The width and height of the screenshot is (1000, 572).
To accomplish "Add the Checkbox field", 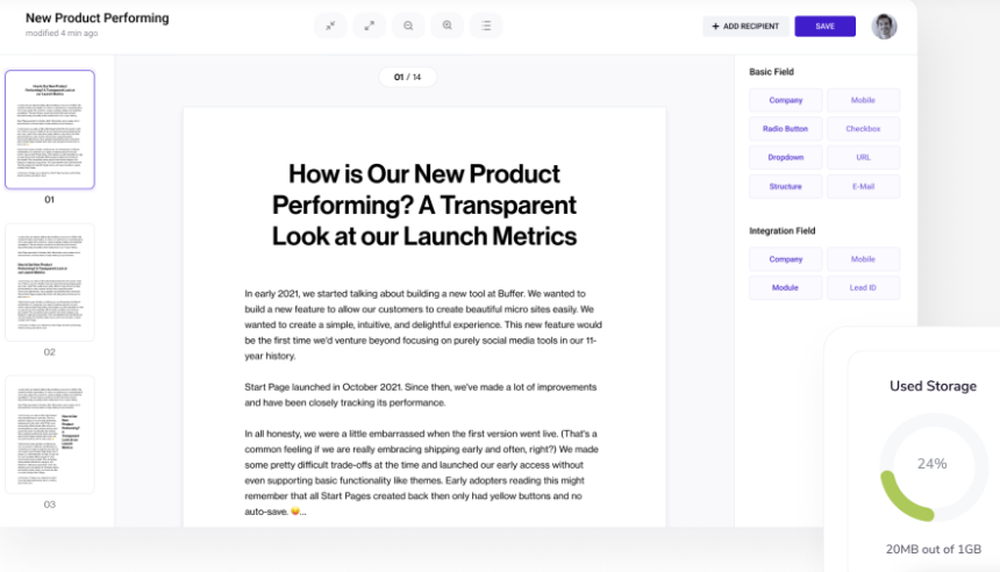I will pyautogui.click(x=863, y=129).
